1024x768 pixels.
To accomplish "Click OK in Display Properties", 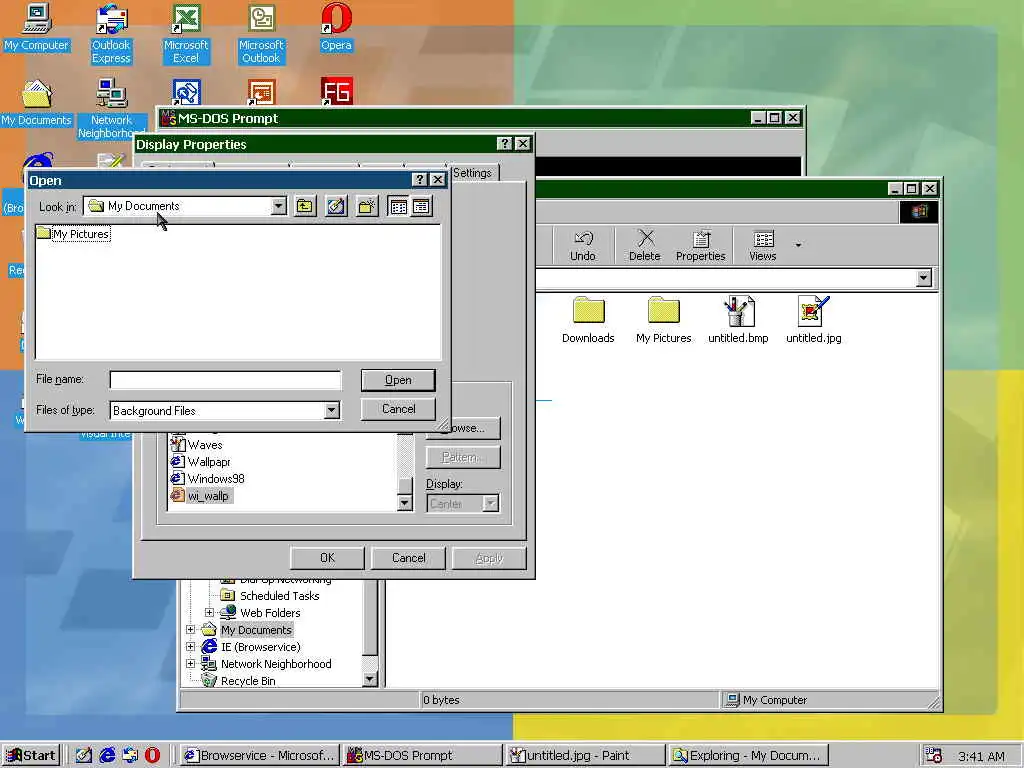I will click(x=327, y=558).
